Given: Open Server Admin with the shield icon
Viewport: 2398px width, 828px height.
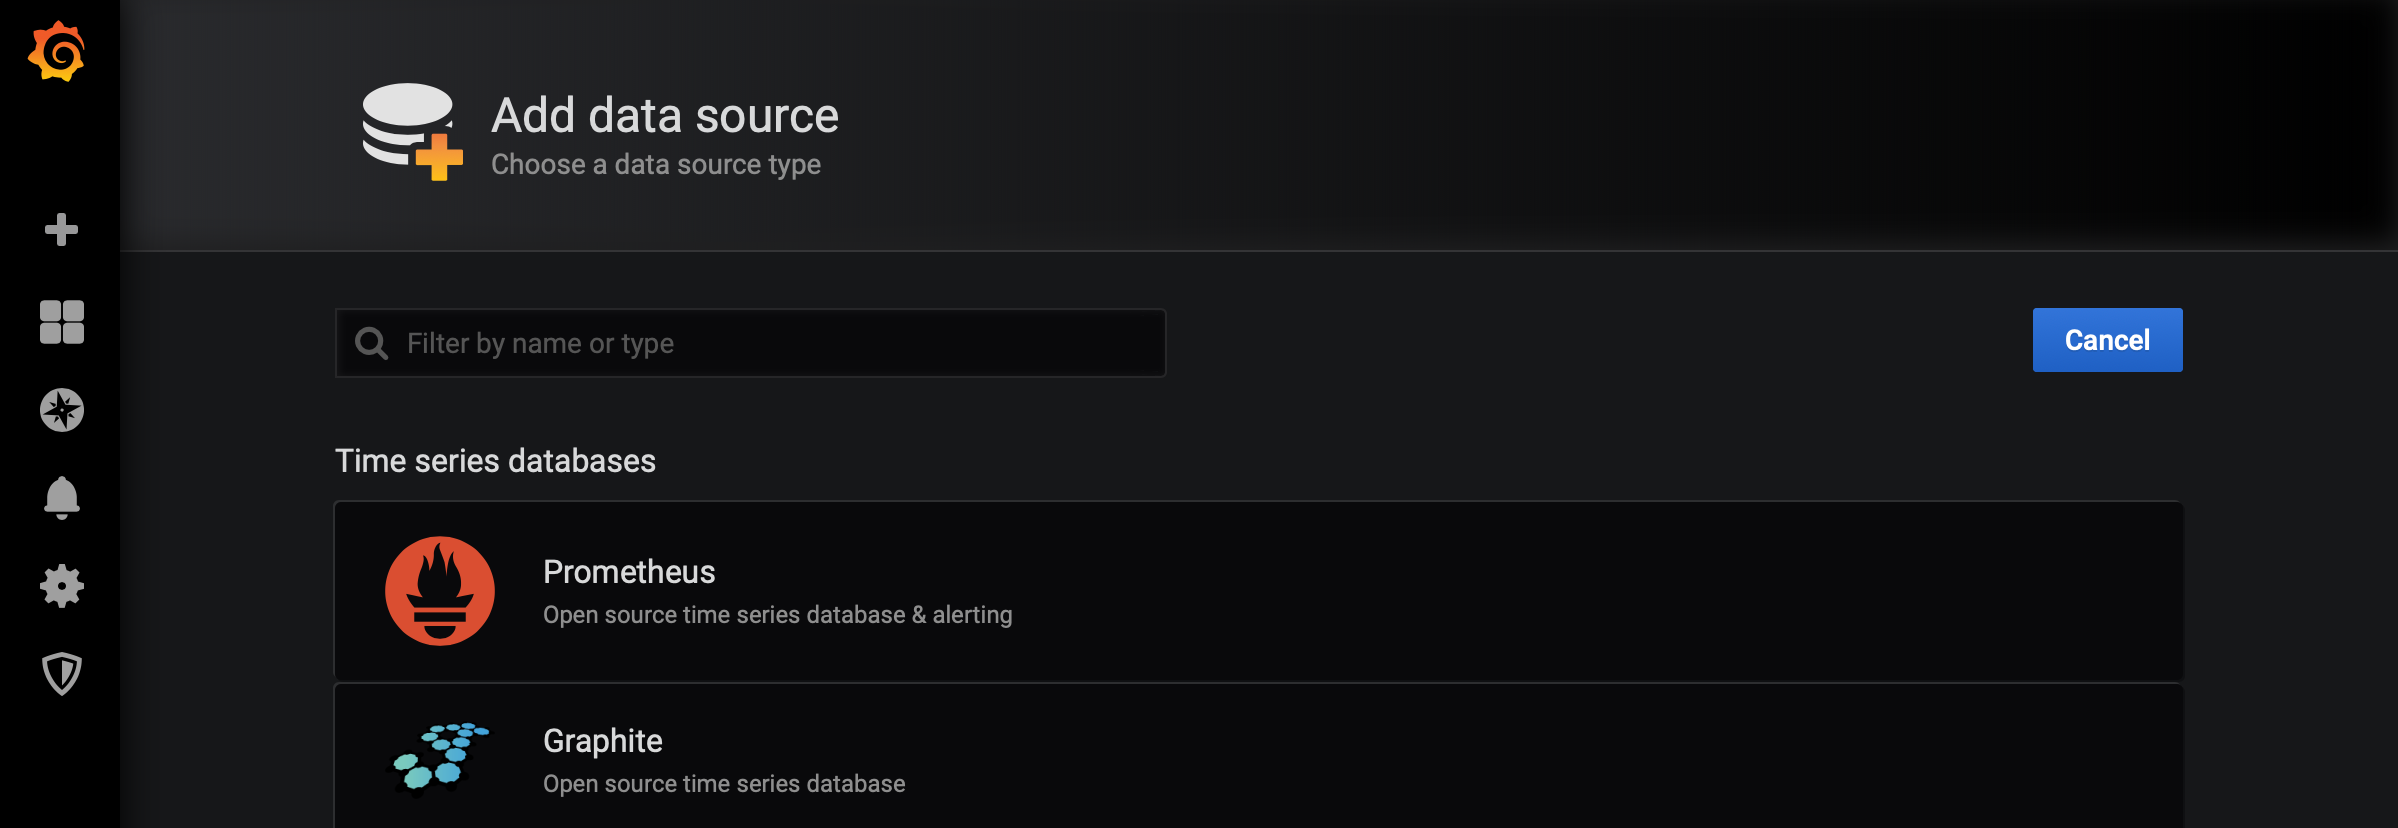Looking at the screenshot, I should point(61,674).
